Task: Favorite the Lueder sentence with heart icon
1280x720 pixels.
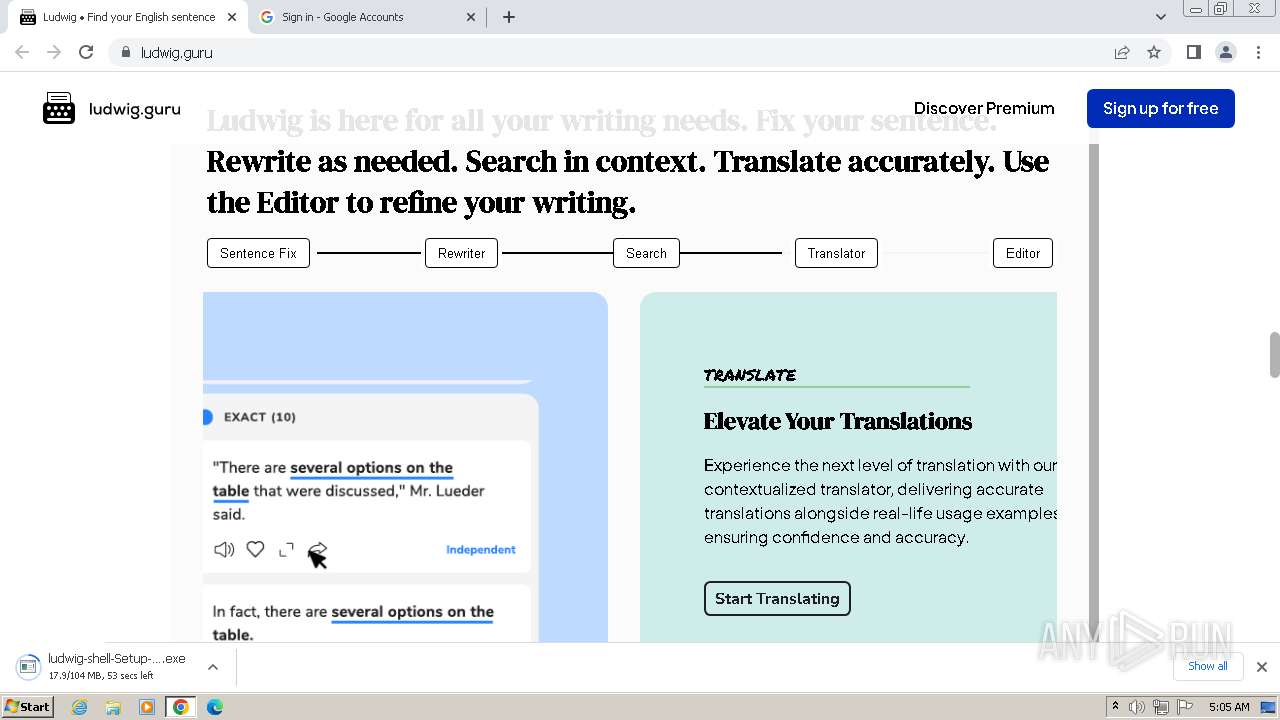Action: (x=255, y=549)
